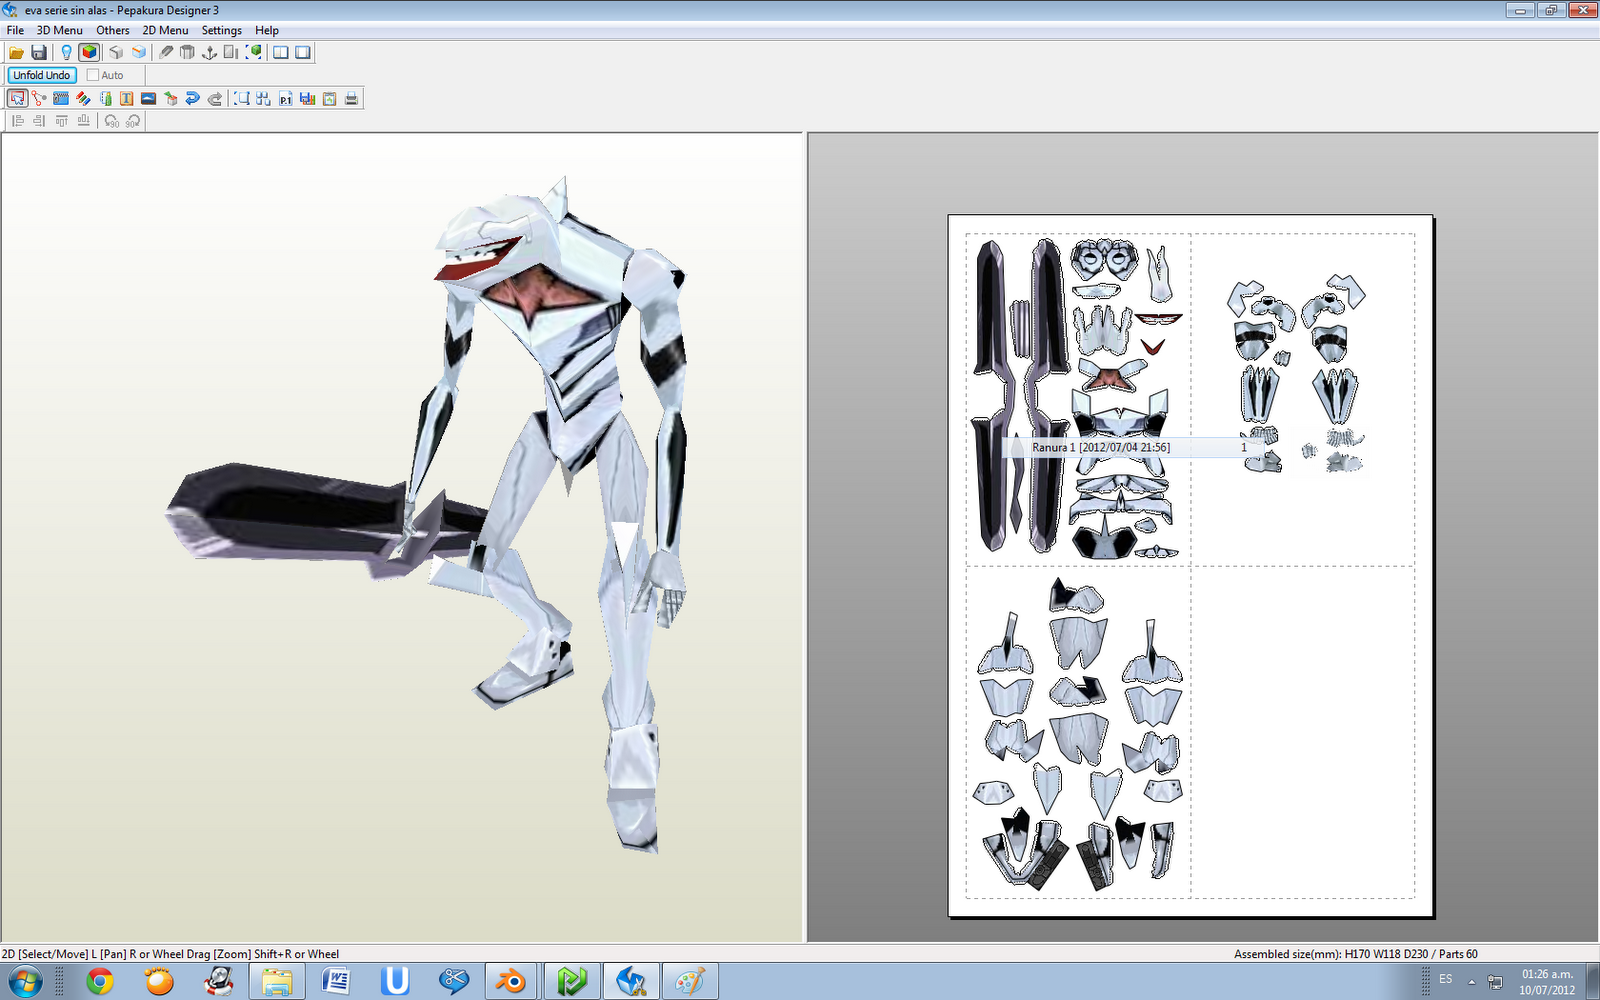This screenshot has height=1000, width=1600.
Task: Select the knife cut-edge tool icon
Action: click(166, 52)
